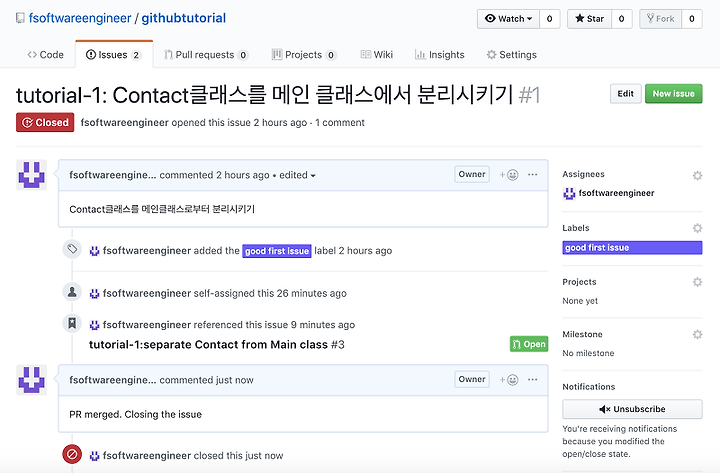
Task: Star the githubtutorial repository
Action: point(590,19)
